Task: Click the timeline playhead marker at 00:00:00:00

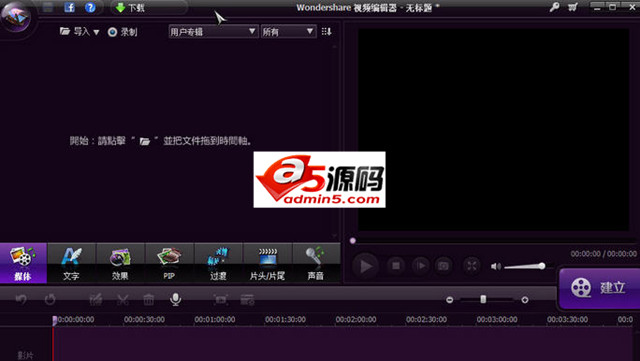Action: click(x=54, y=320)
